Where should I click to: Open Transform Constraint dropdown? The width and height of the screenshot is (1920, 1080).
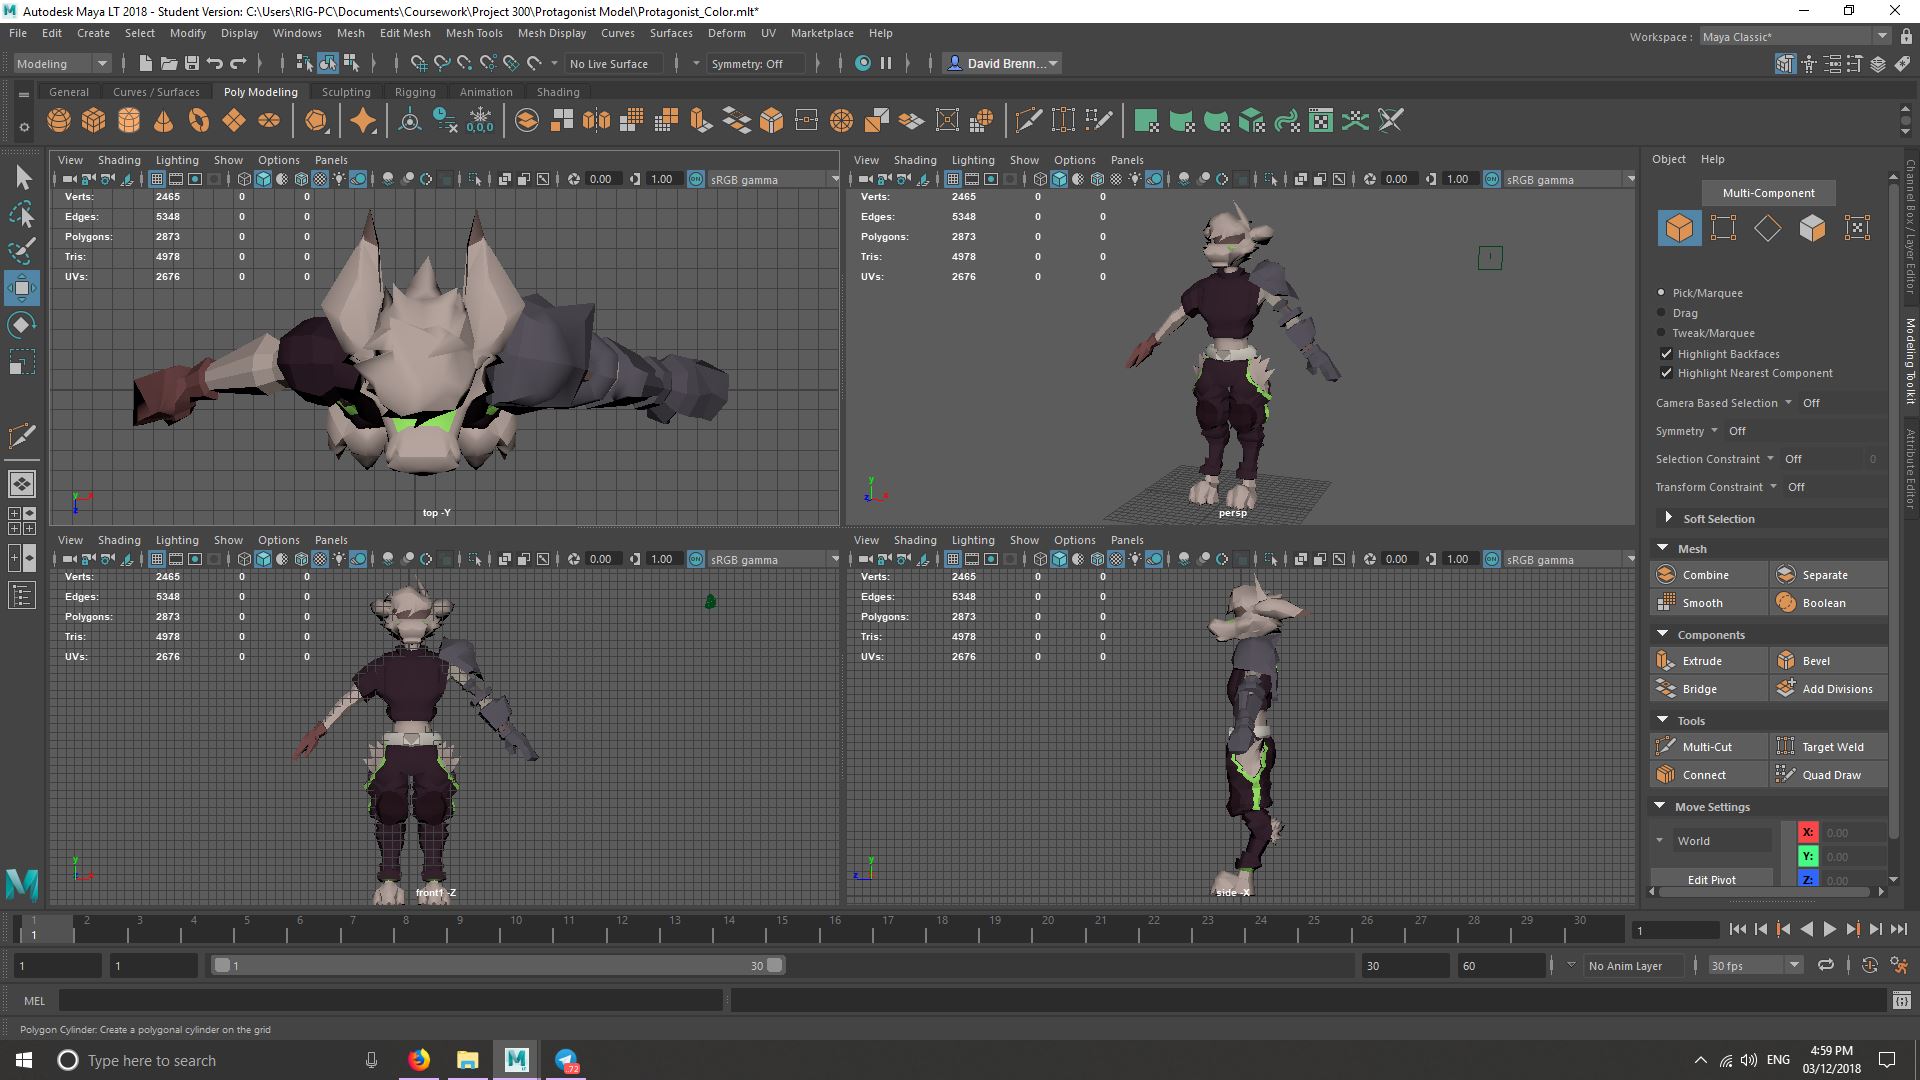(x=1773, y=487)
